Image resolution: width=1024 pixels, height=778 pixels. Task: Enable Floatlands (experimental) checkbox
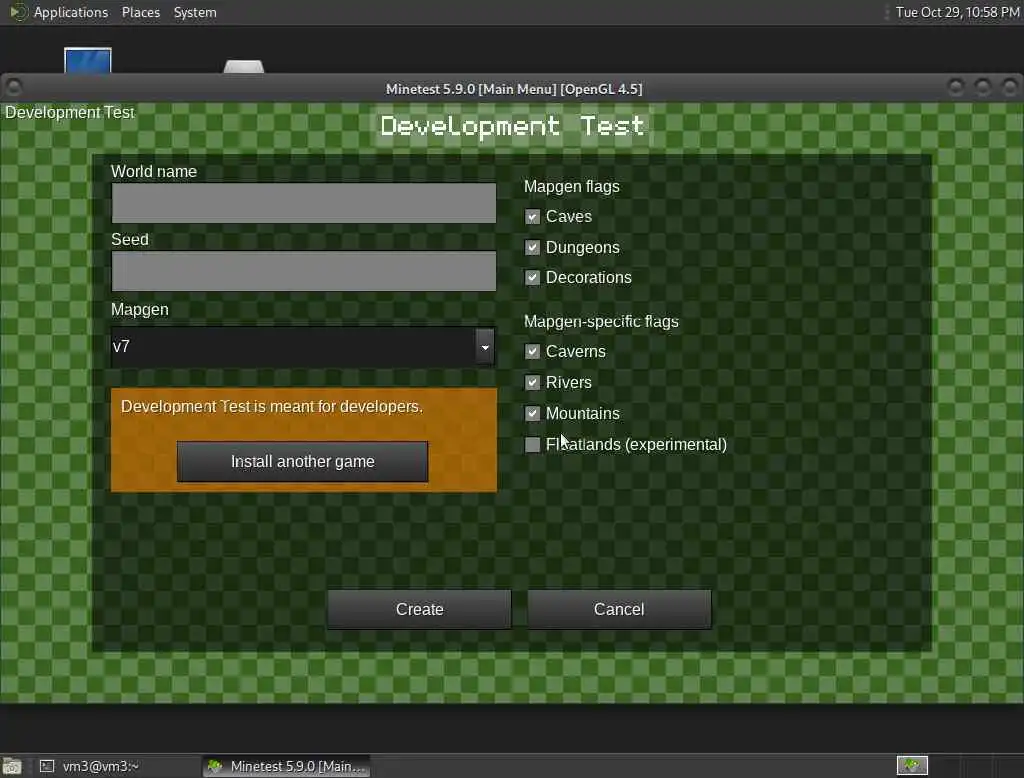532,445
